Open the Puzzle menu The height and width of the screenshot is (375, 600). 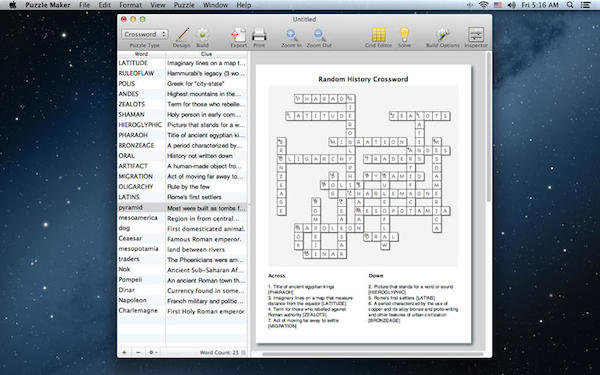coord(184,5)
